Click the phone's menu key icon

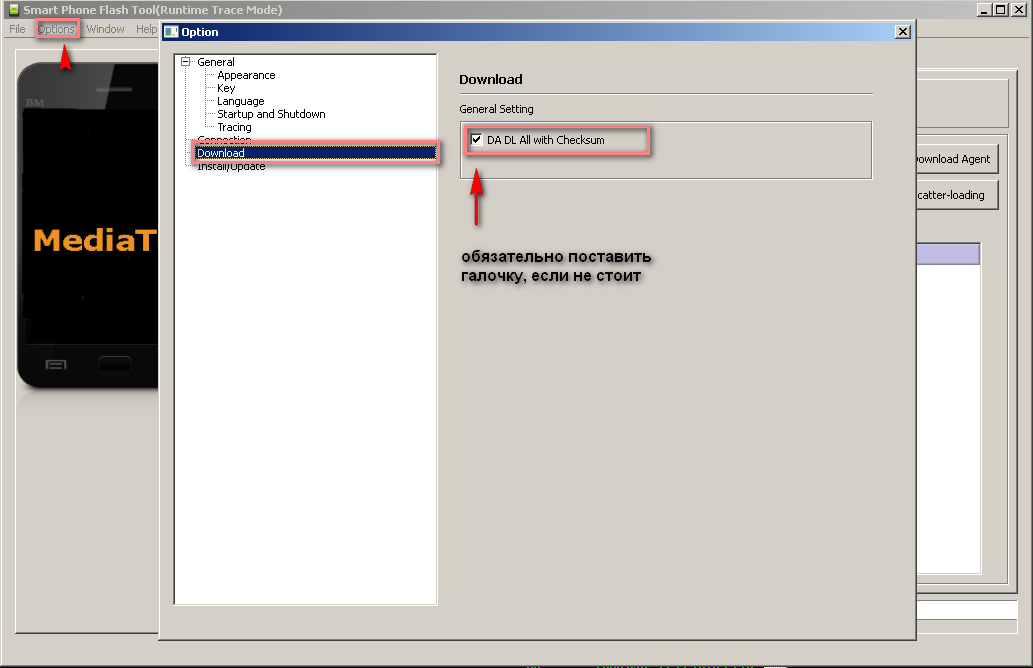(56, 365)
